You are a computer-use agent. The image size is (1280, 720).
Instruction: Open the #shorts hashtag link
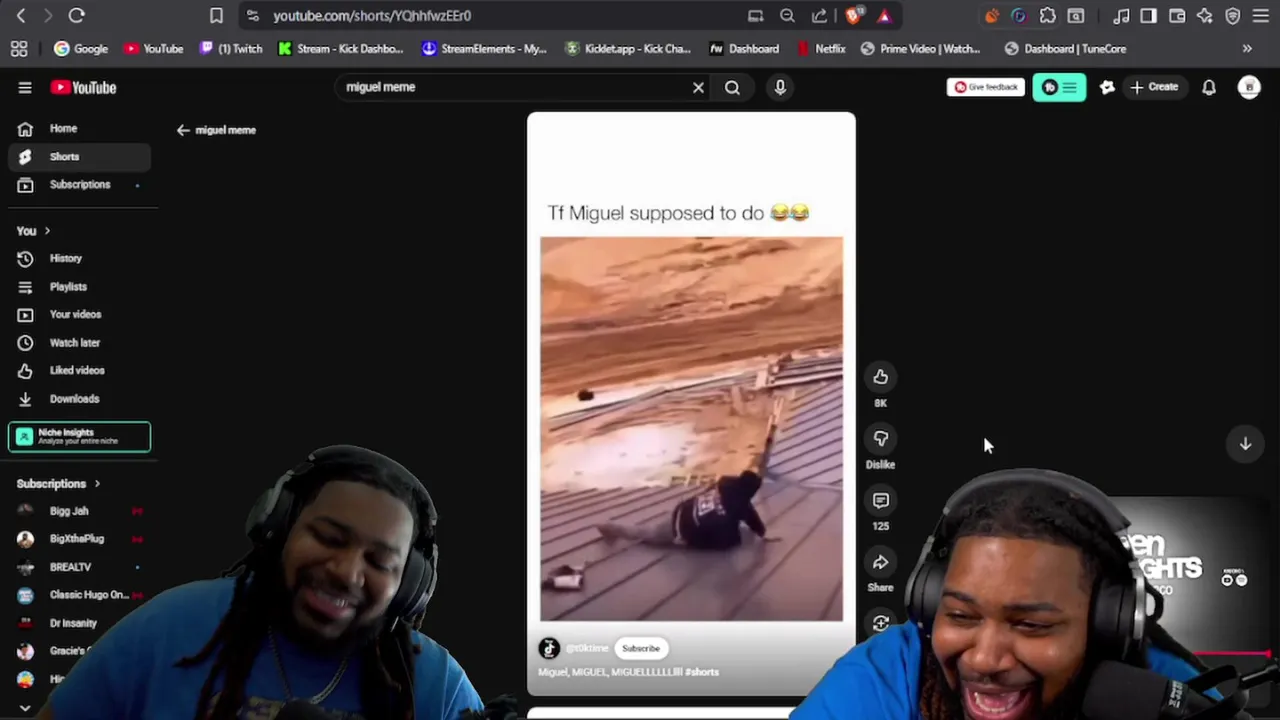pos(702,672)
